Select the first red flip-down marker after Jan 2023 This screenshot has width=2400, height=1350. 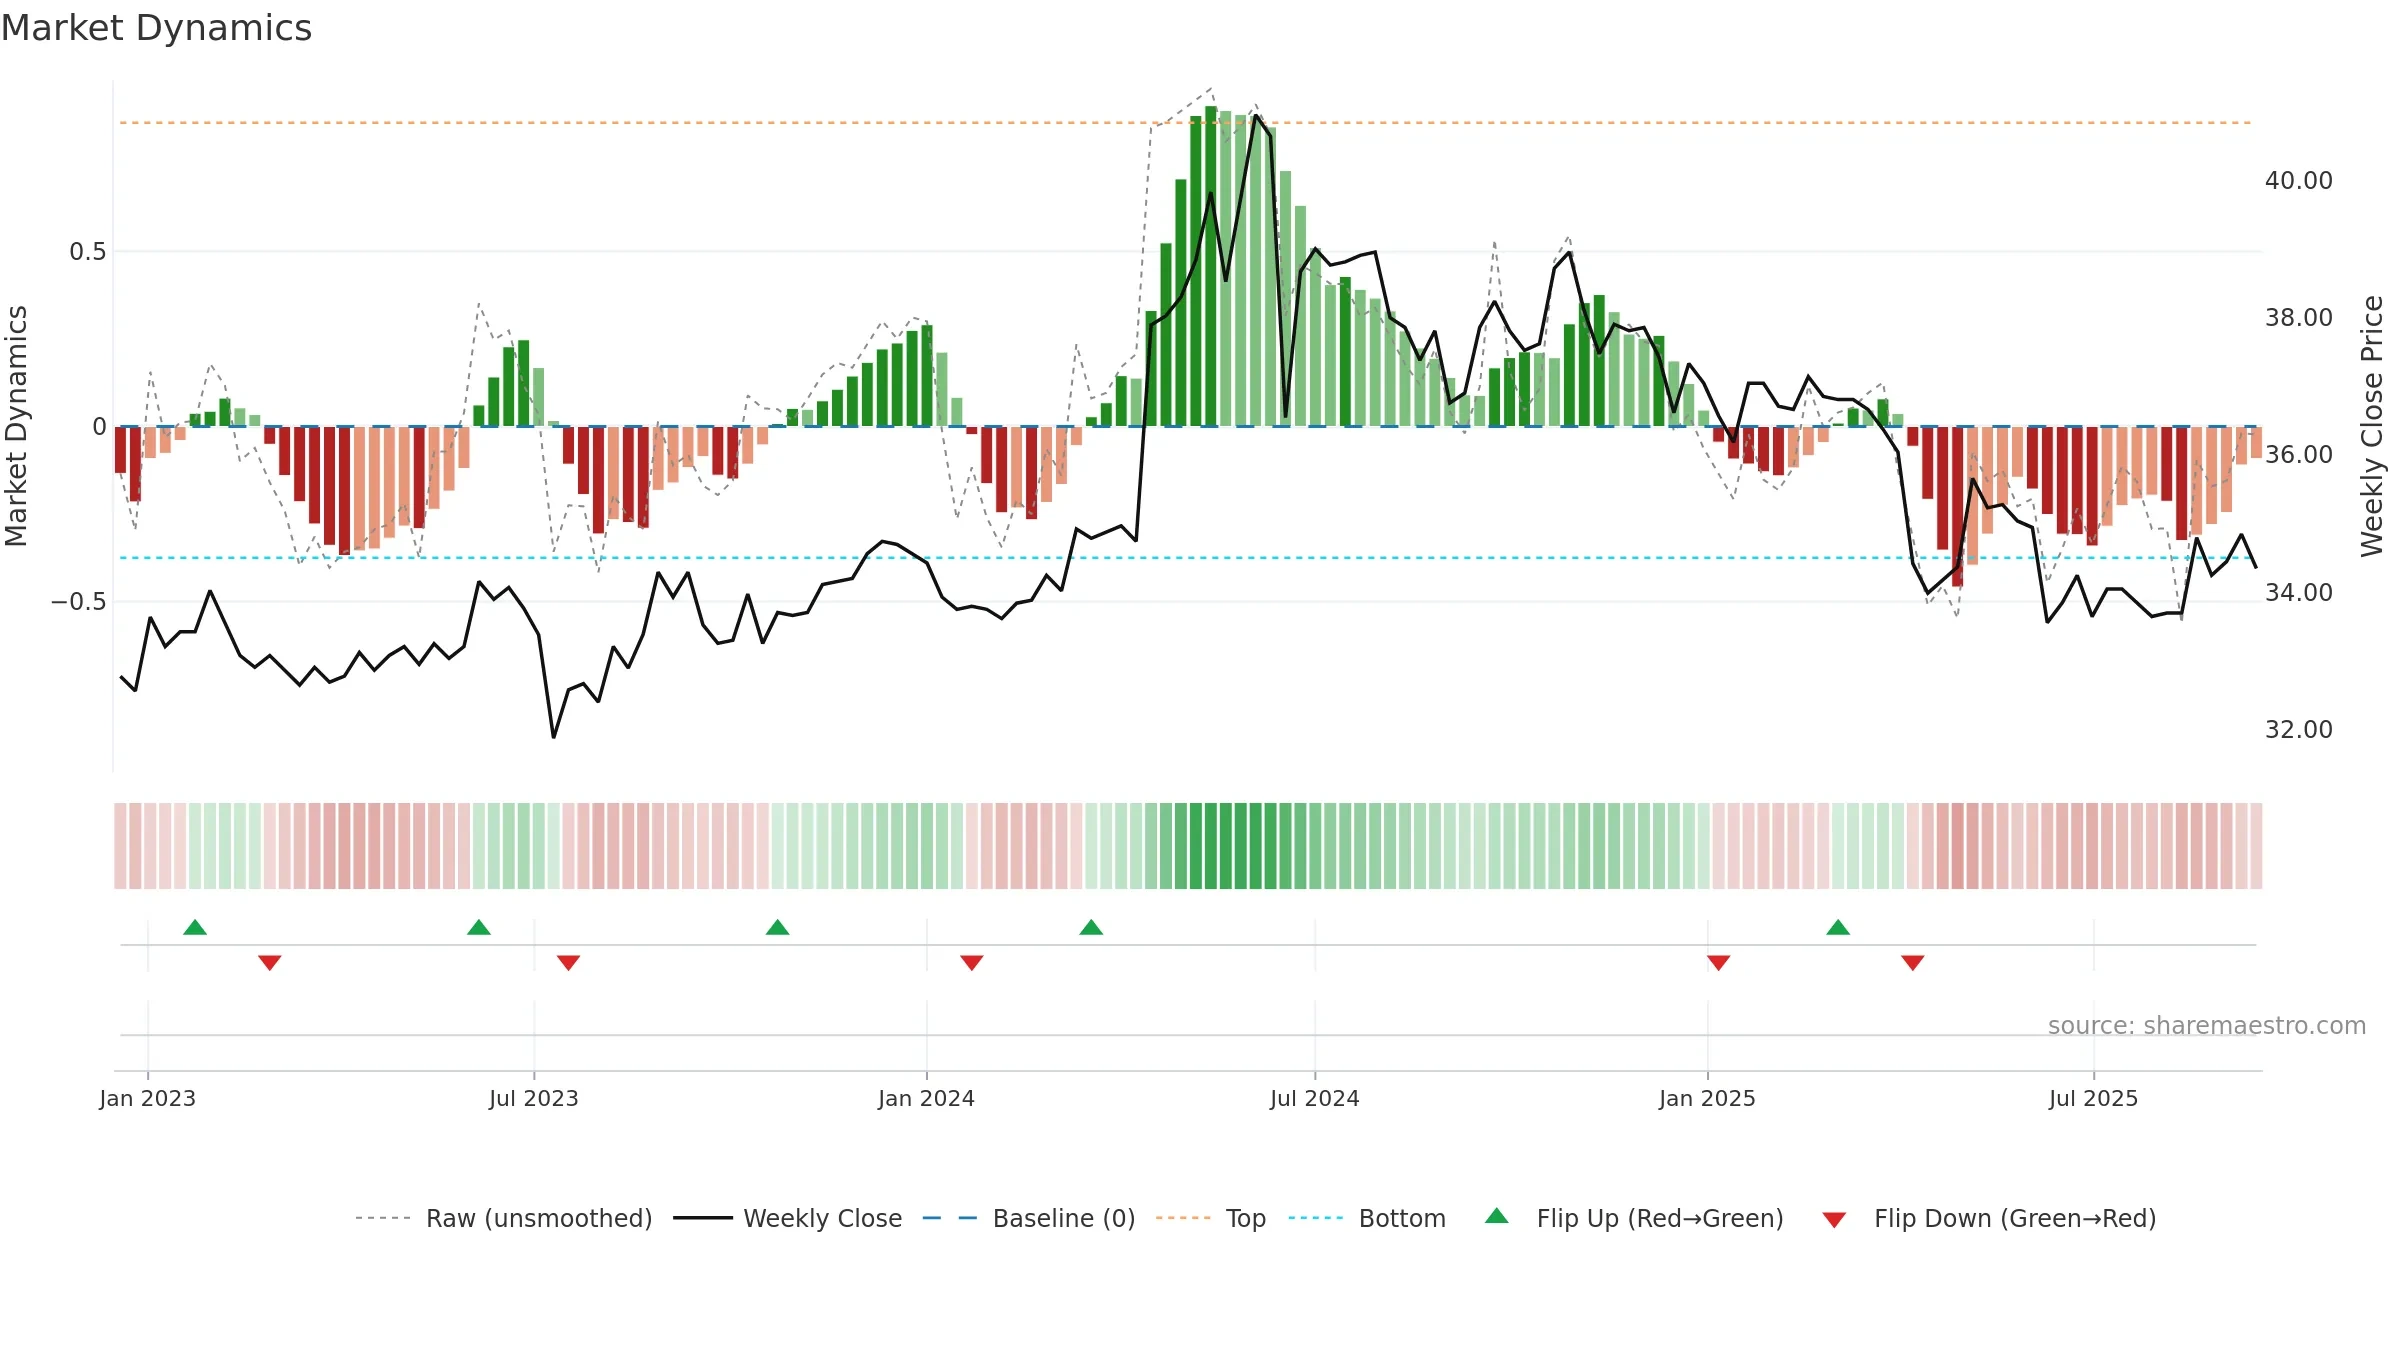270,963
